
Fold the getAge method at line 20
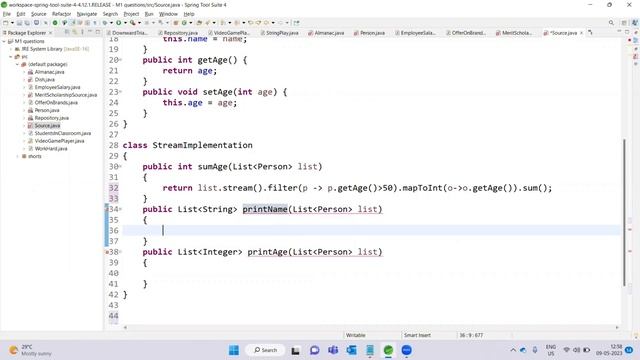tap(120, 60)
